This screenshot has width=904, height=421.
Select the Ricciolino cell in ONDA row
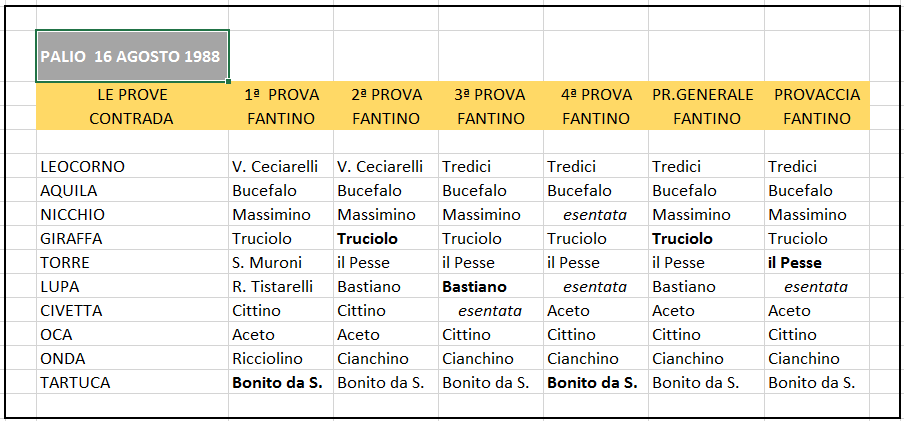(281, 359)
